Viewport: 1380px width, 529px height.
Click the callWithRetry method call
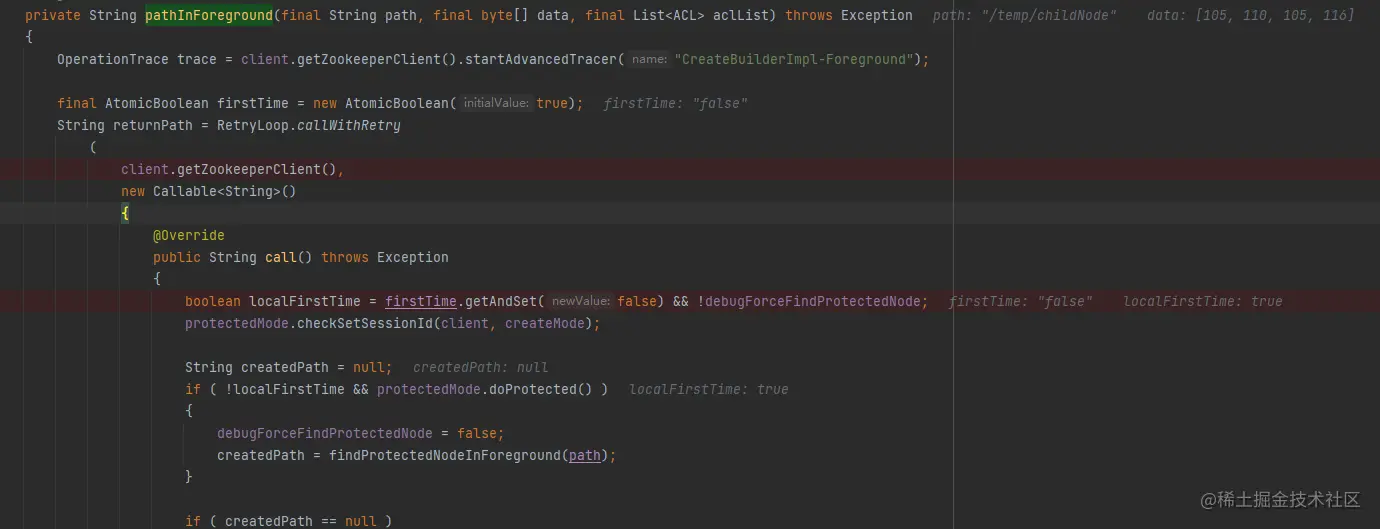click(x=349, y=126)
